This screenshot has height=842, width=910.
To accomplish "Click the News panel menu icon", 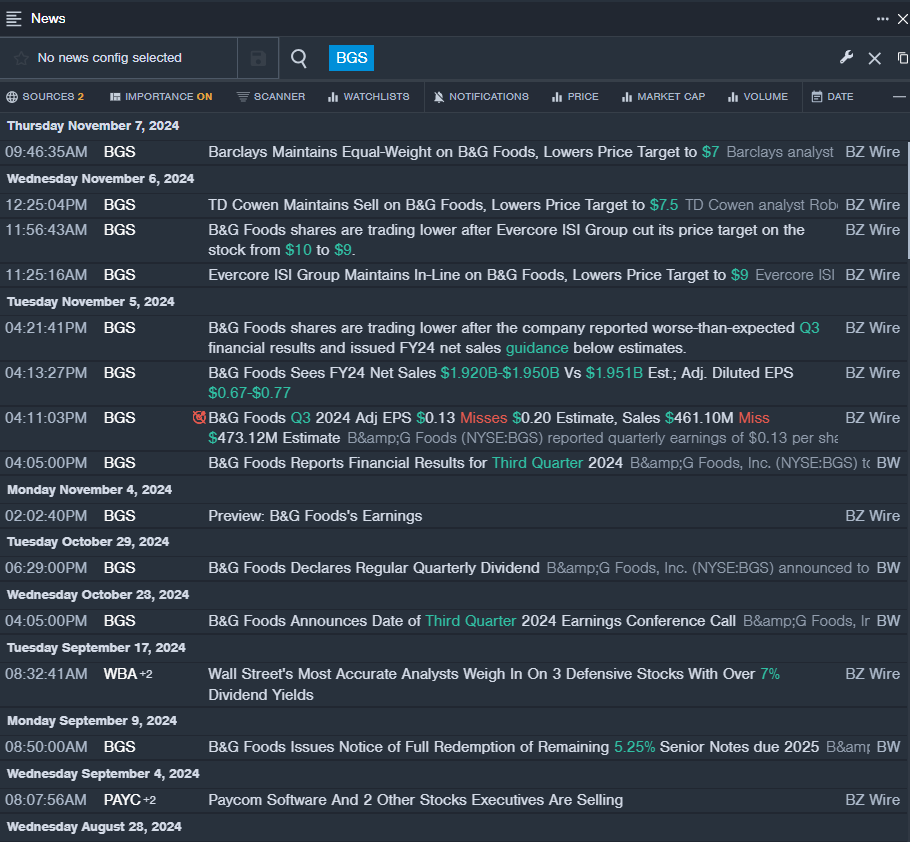I will coord(14,19).
